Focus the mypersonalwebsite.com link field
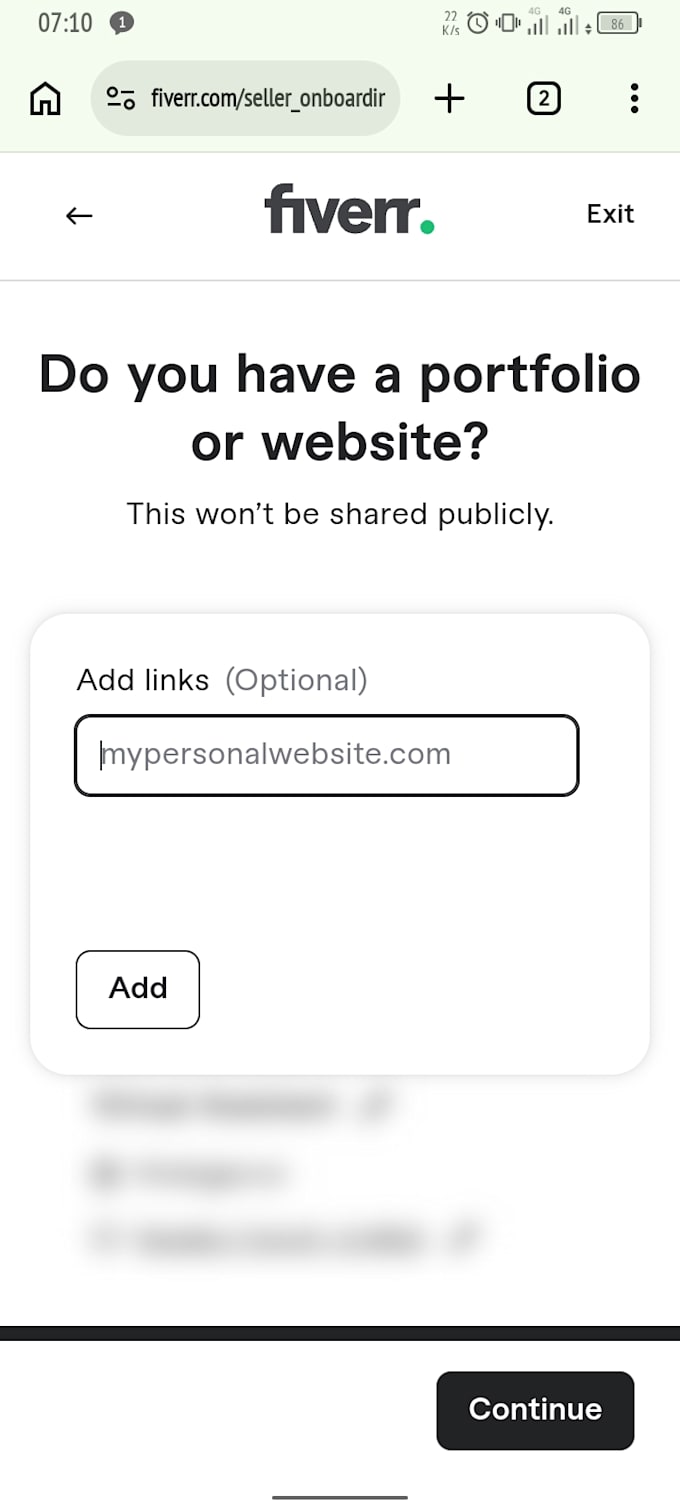The height and width of the screenshot is (1511, 680). tap(327, 755)
